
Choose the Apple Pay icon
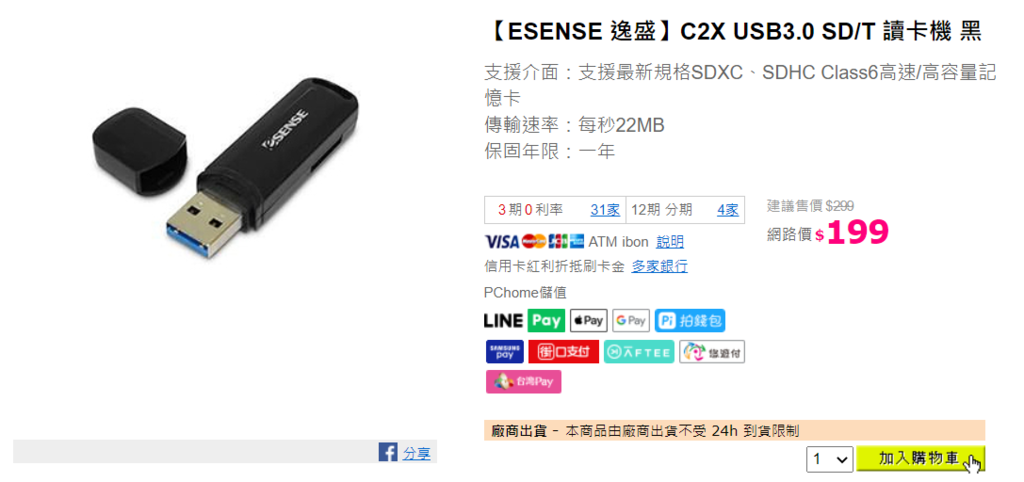coord(588,321)
